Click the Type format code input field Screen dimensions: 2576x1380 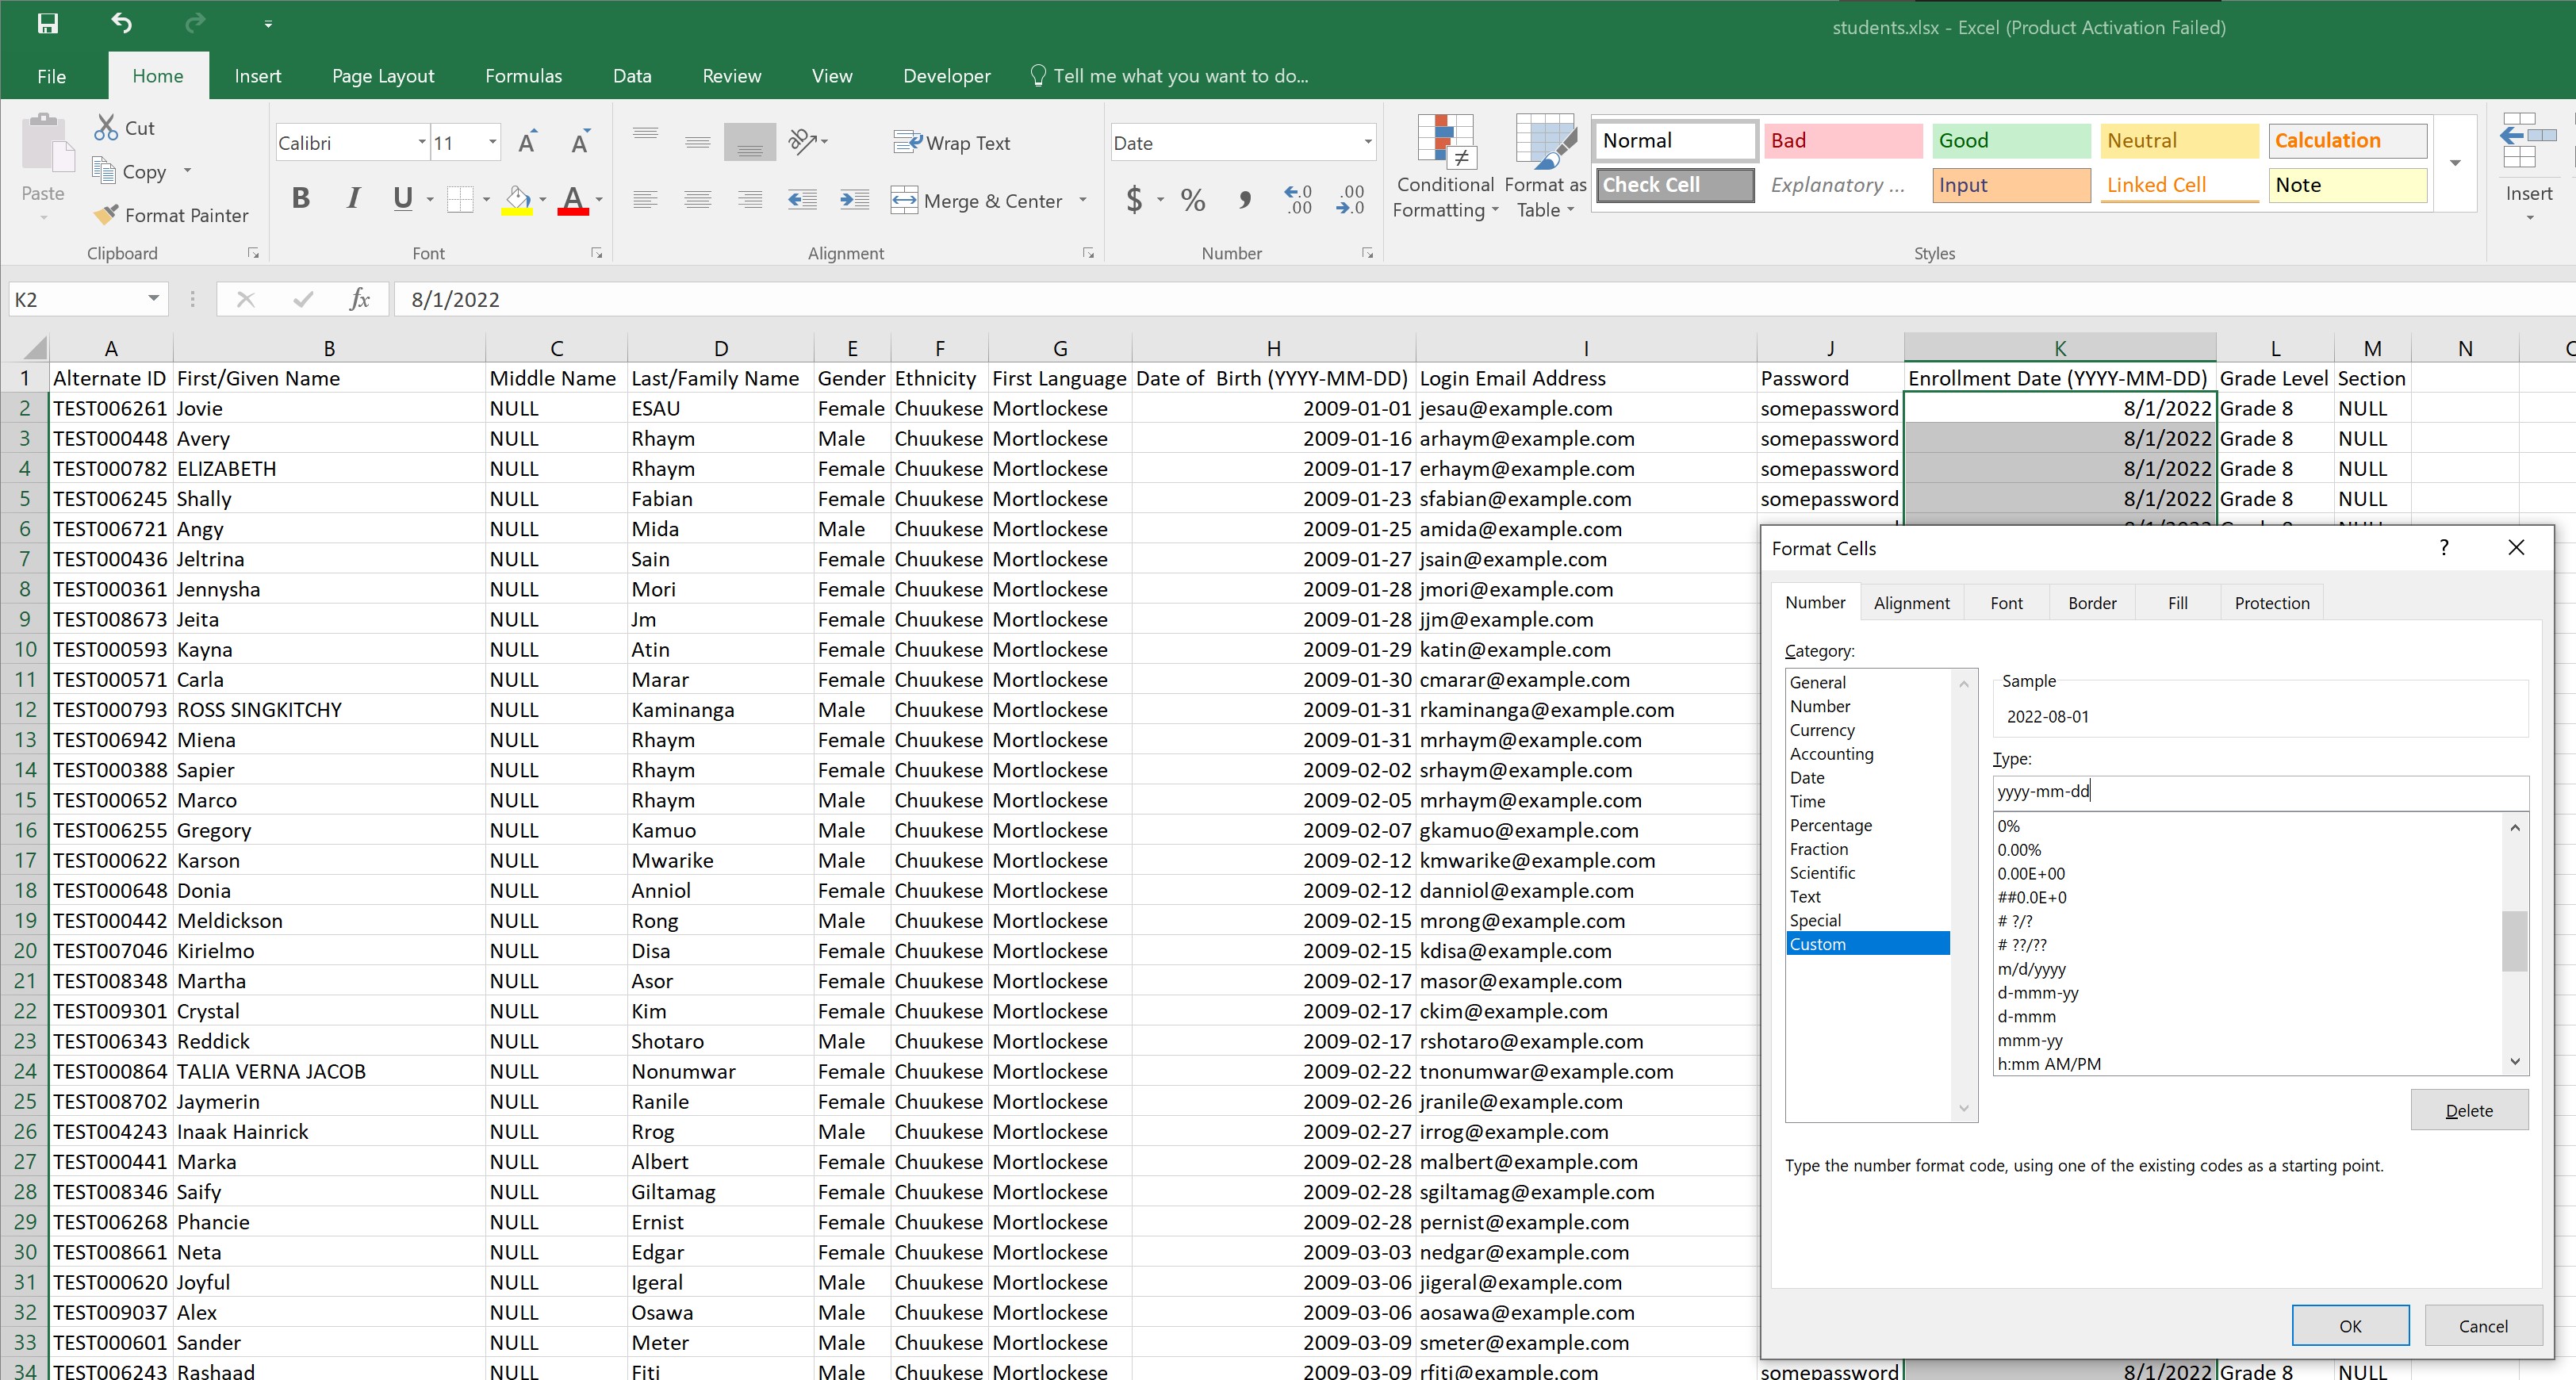point(2260,792)
